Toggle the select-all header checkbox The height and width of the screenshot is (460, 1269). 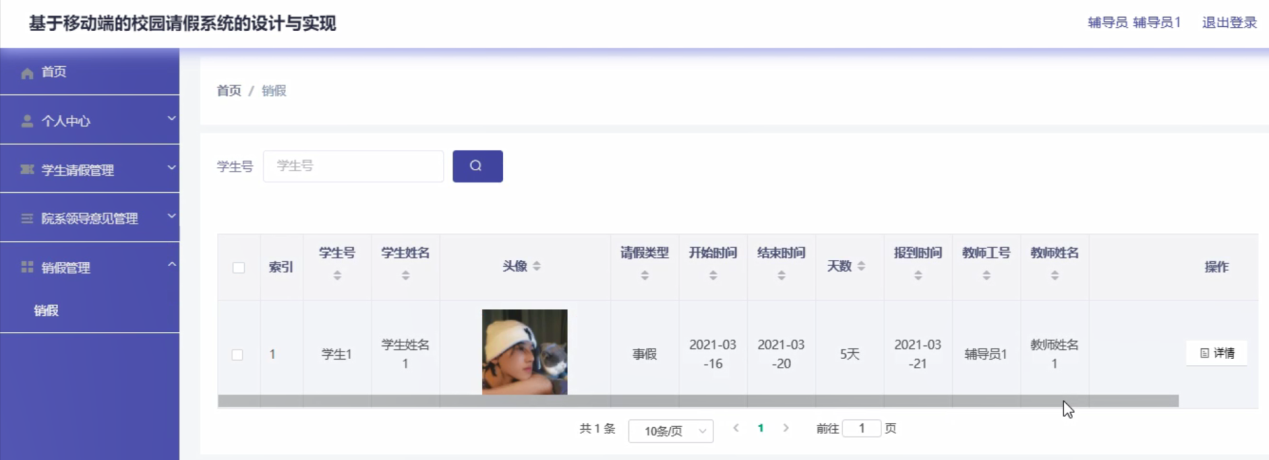click(x=238, y=267)
